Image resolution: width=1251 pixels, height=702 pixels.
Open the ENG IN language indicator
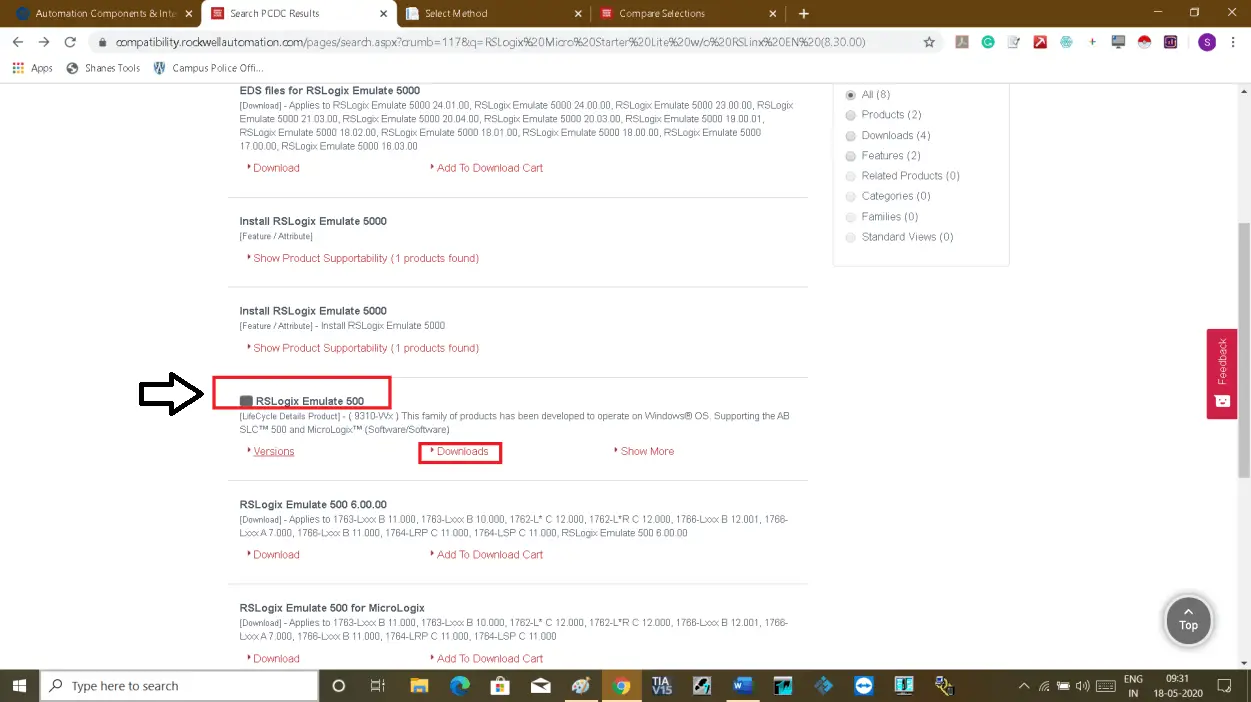pos(1133,686)
